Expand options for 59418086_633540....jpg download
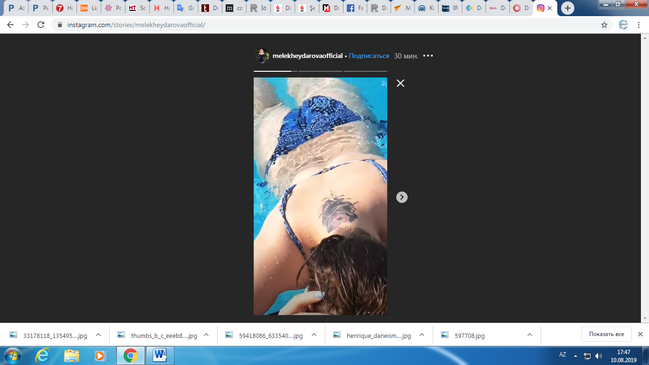Image resolution: width=649 pixels, height=365 pixels. pos(314,335)
